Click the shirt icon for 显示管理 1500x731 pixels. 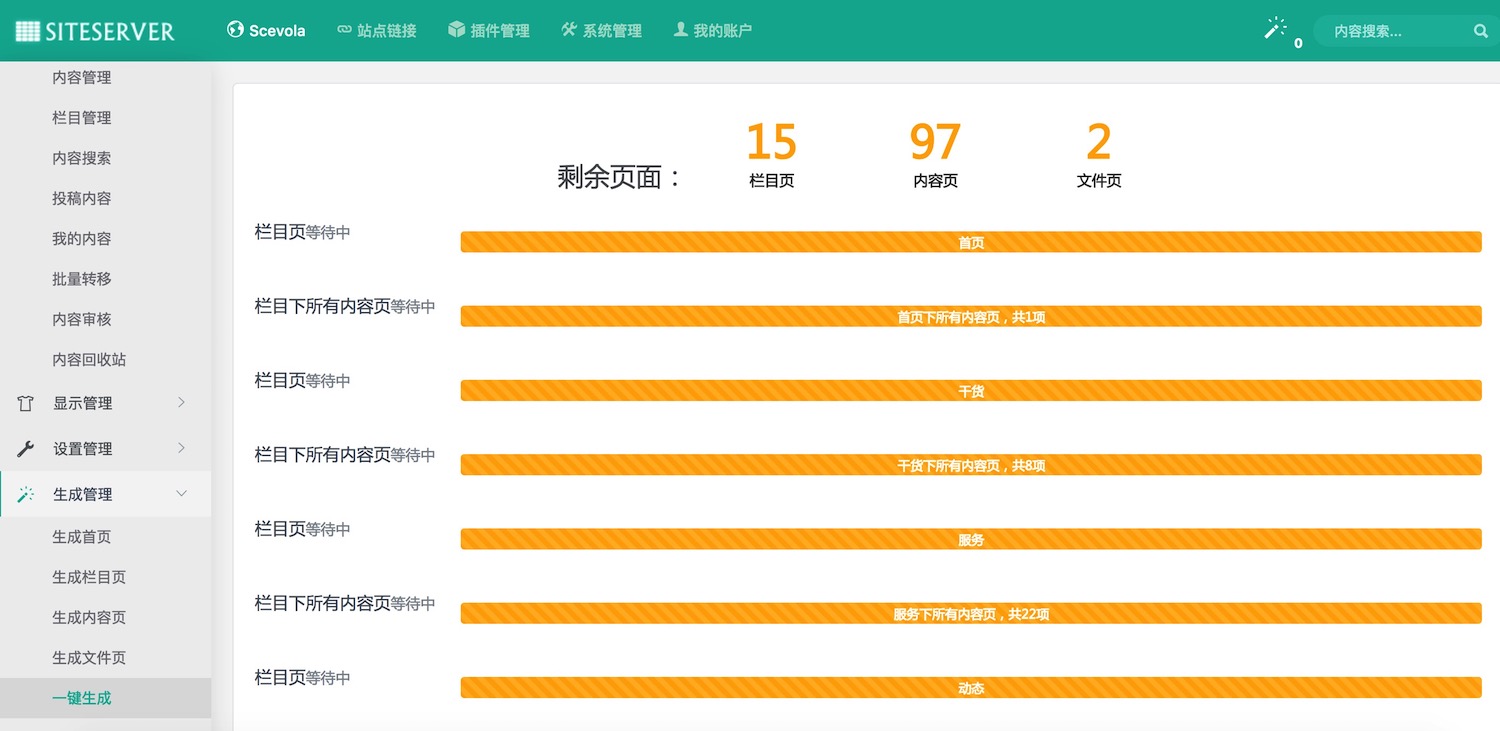(x=26, y=404)
